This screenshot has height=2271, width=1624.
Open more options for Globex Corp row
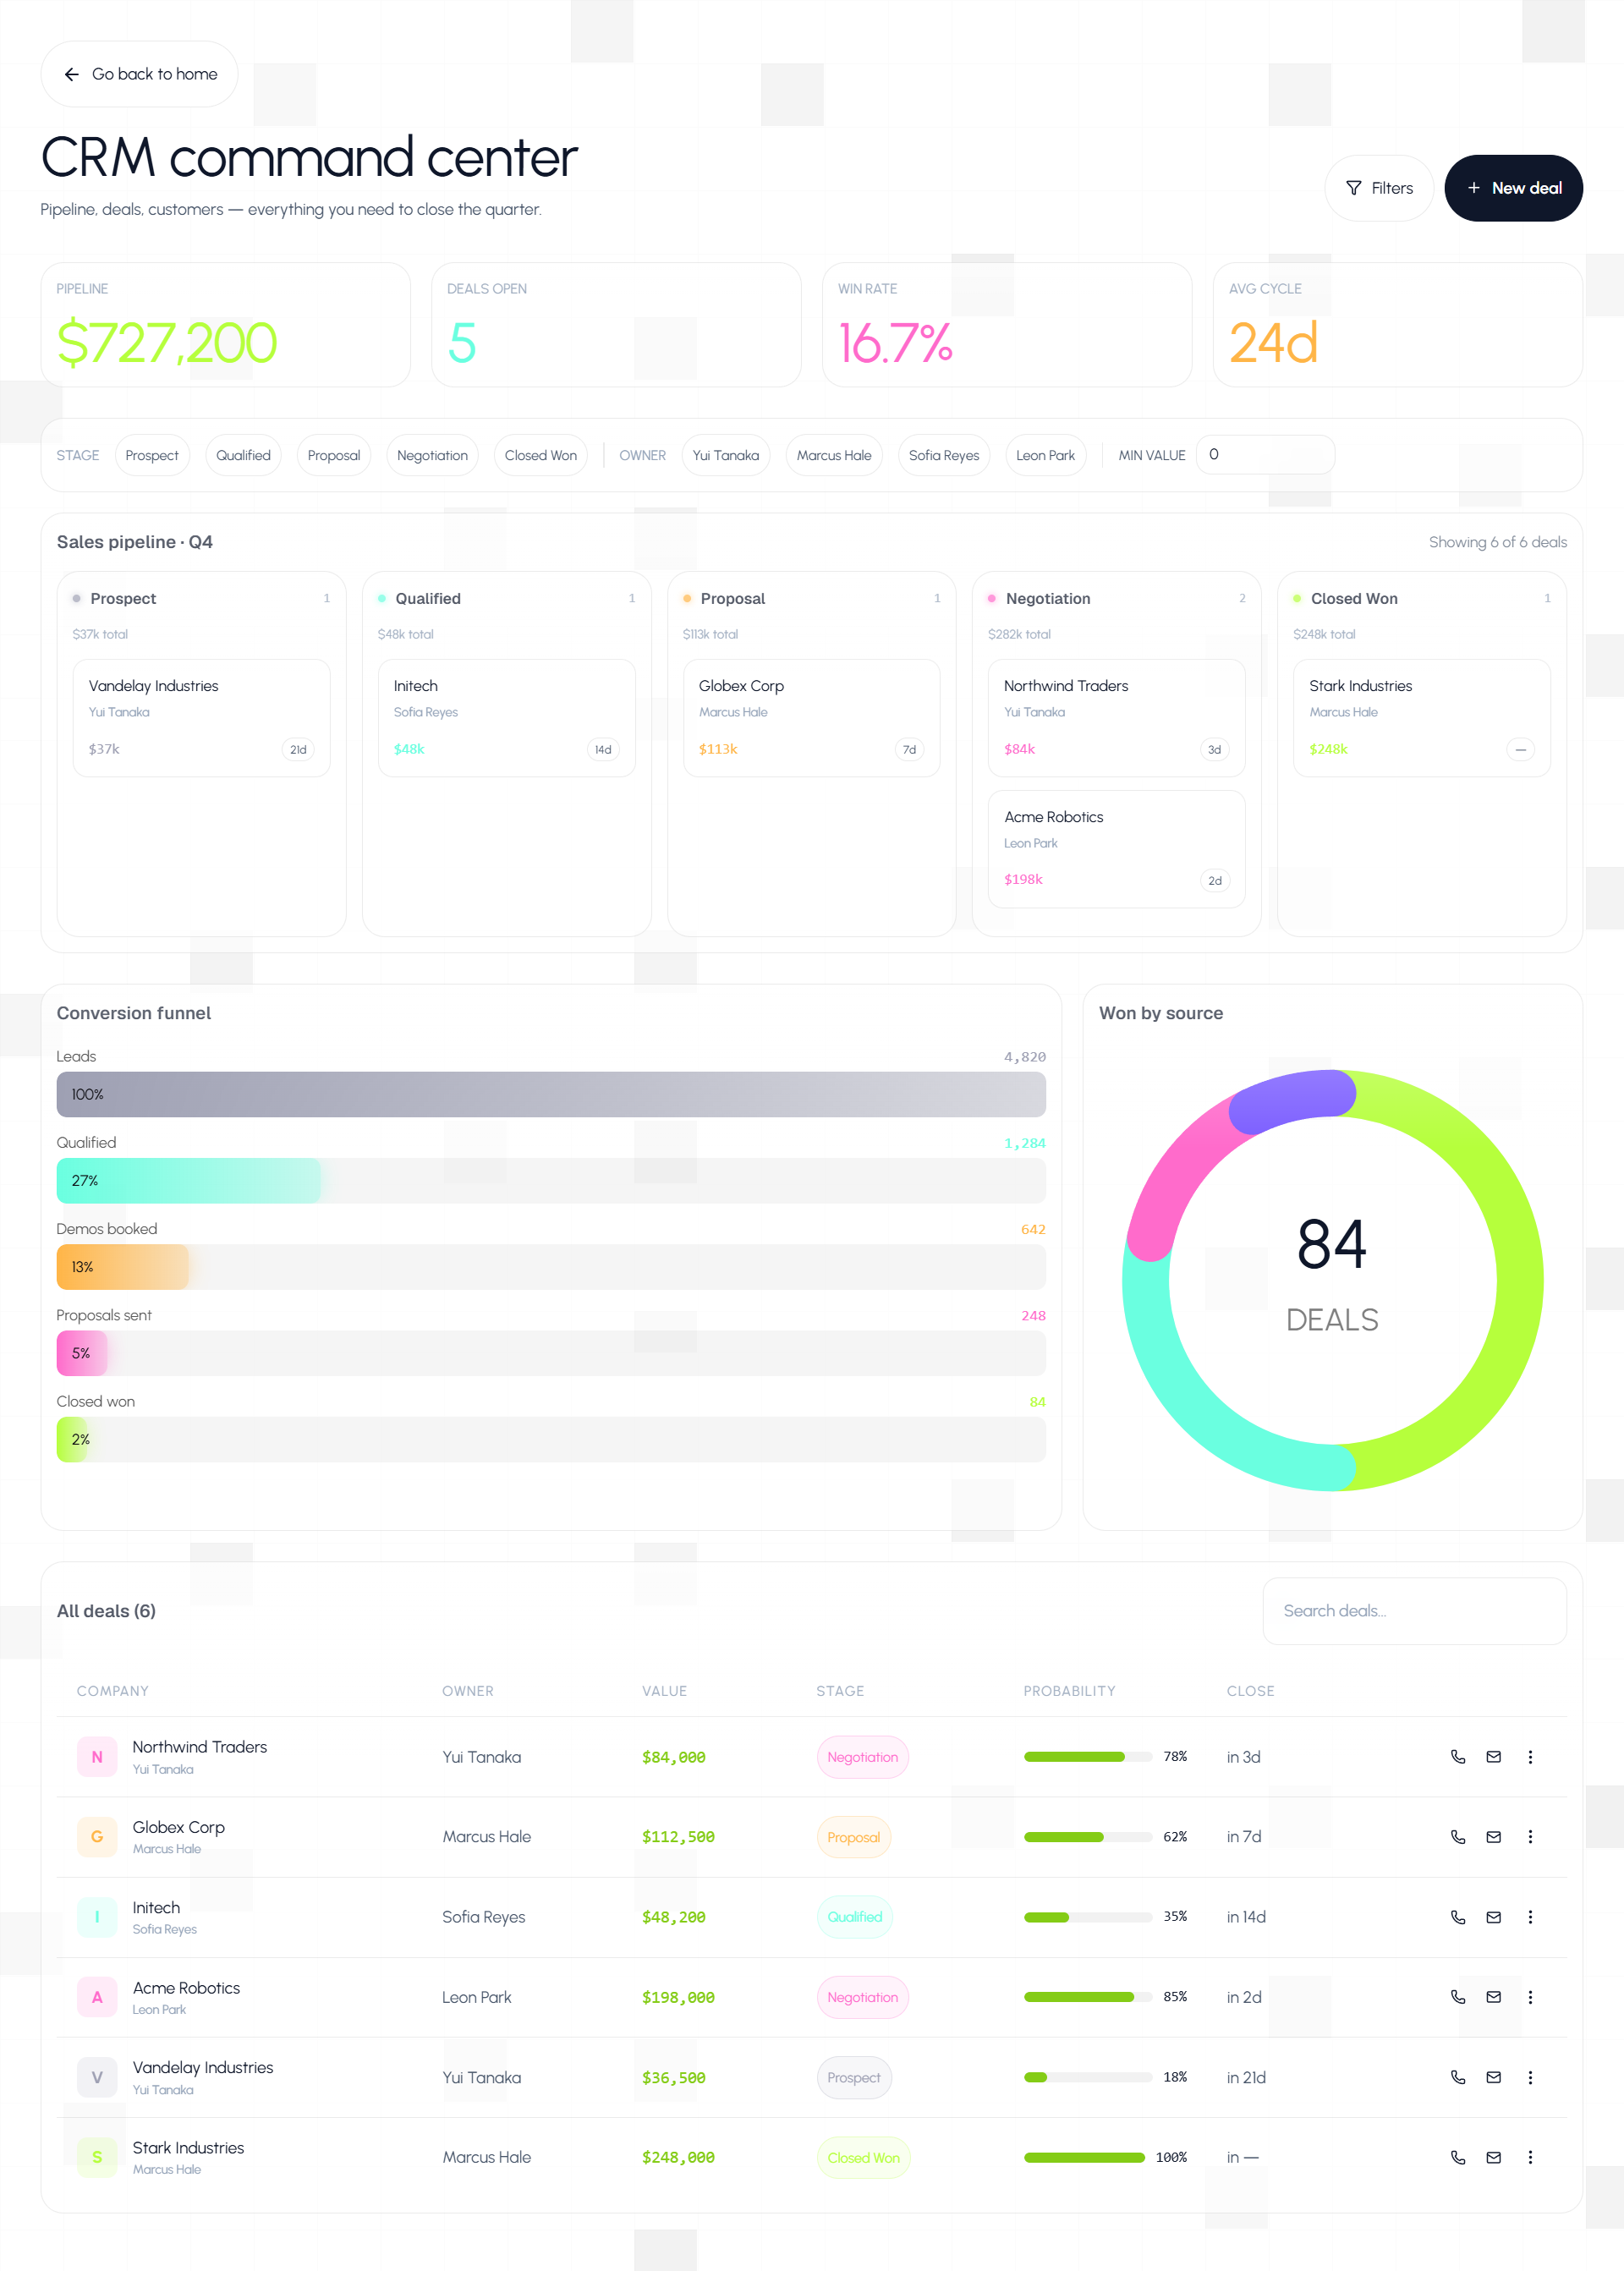tap(1530, 1837)
